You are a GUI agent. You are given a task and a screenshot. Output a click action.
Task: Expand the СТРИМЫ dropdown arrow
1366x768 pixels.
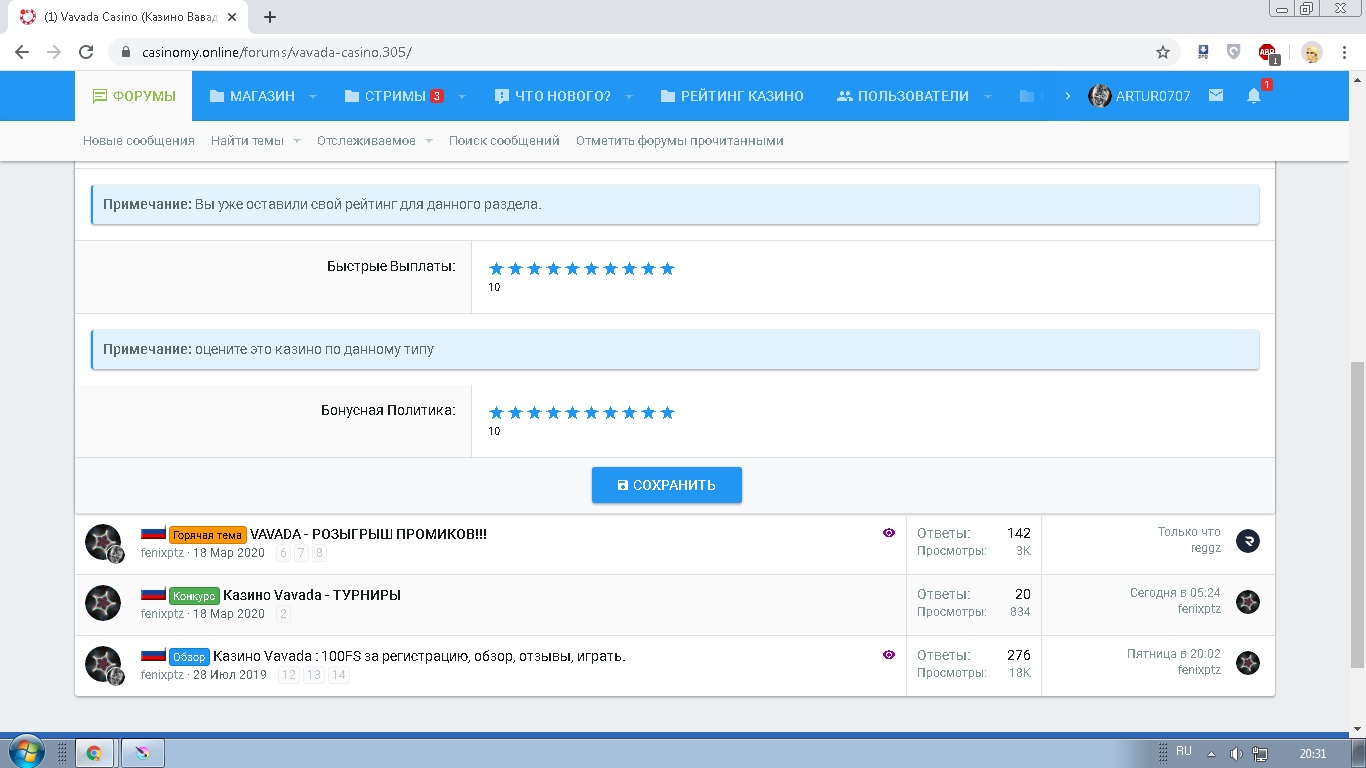[x=462, y=97]
